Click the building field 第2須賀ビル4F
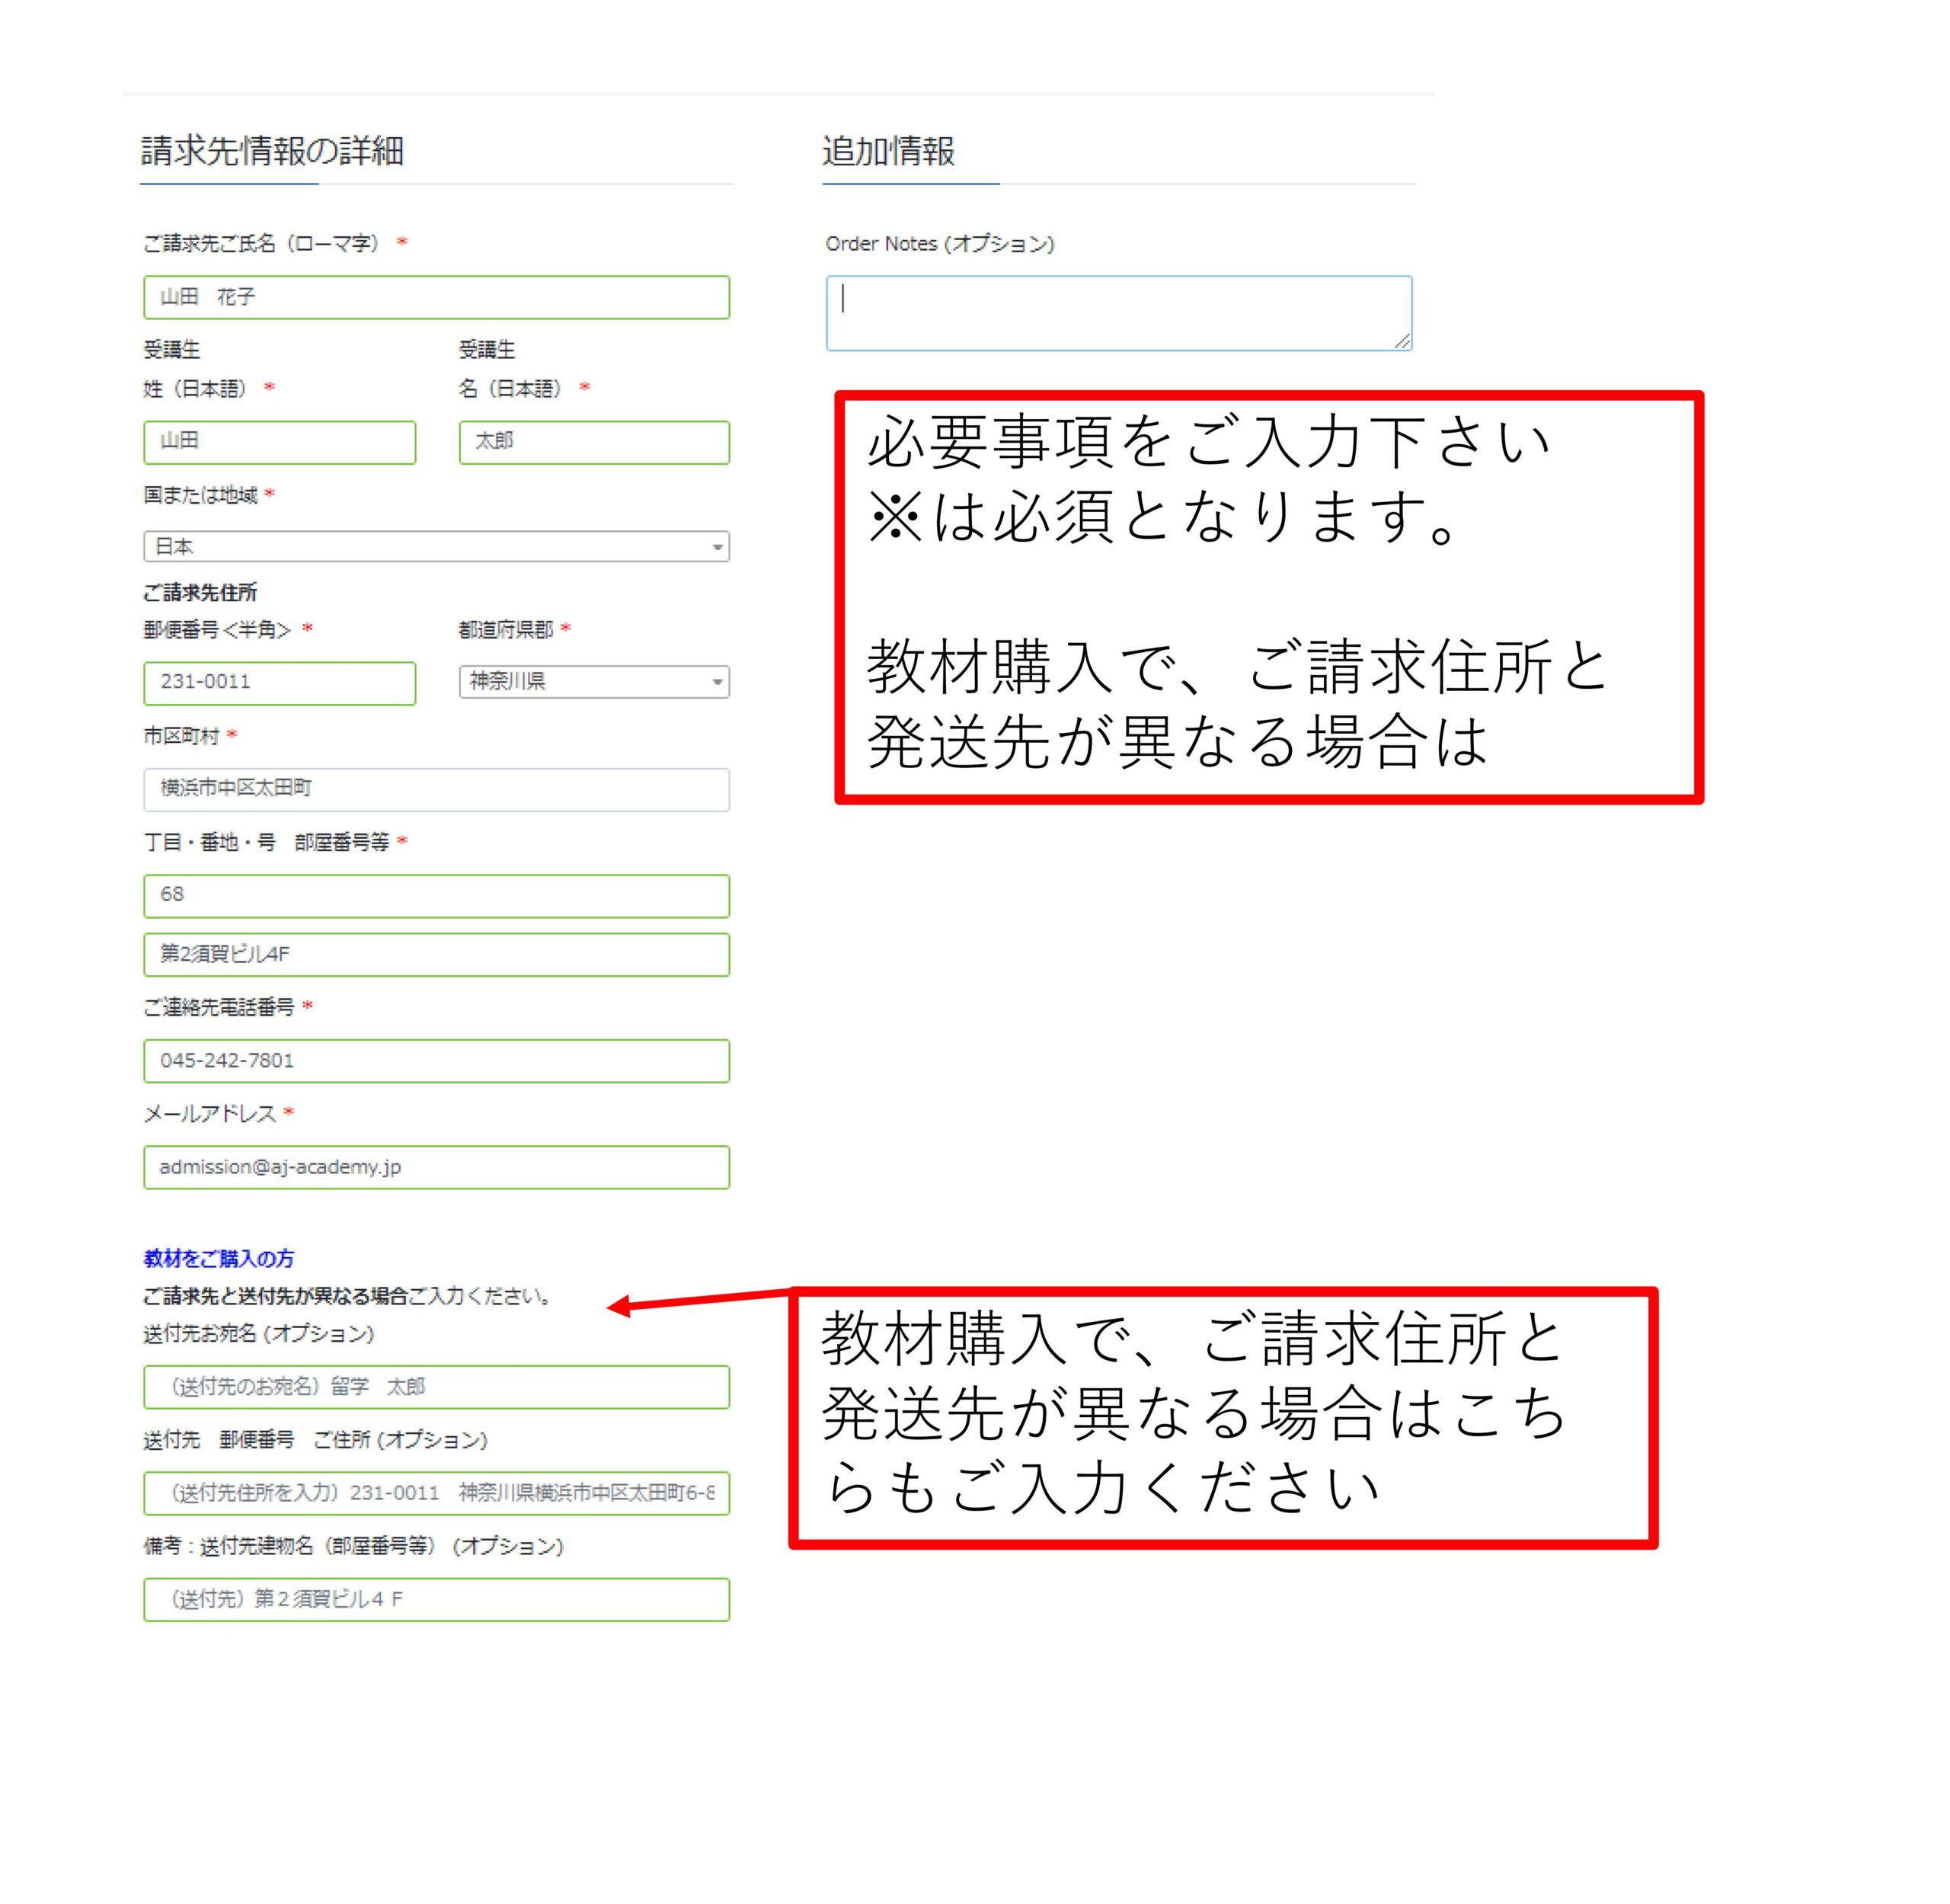 click(436, 955)
